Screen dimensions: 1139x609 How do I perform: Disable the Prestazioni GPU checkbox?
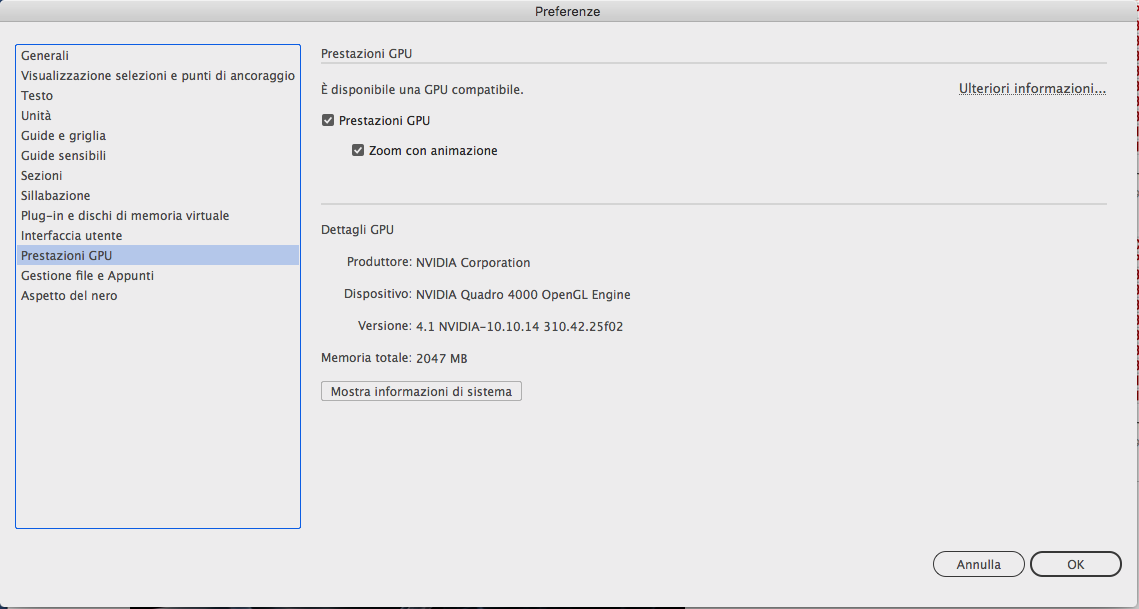[328, 121]
